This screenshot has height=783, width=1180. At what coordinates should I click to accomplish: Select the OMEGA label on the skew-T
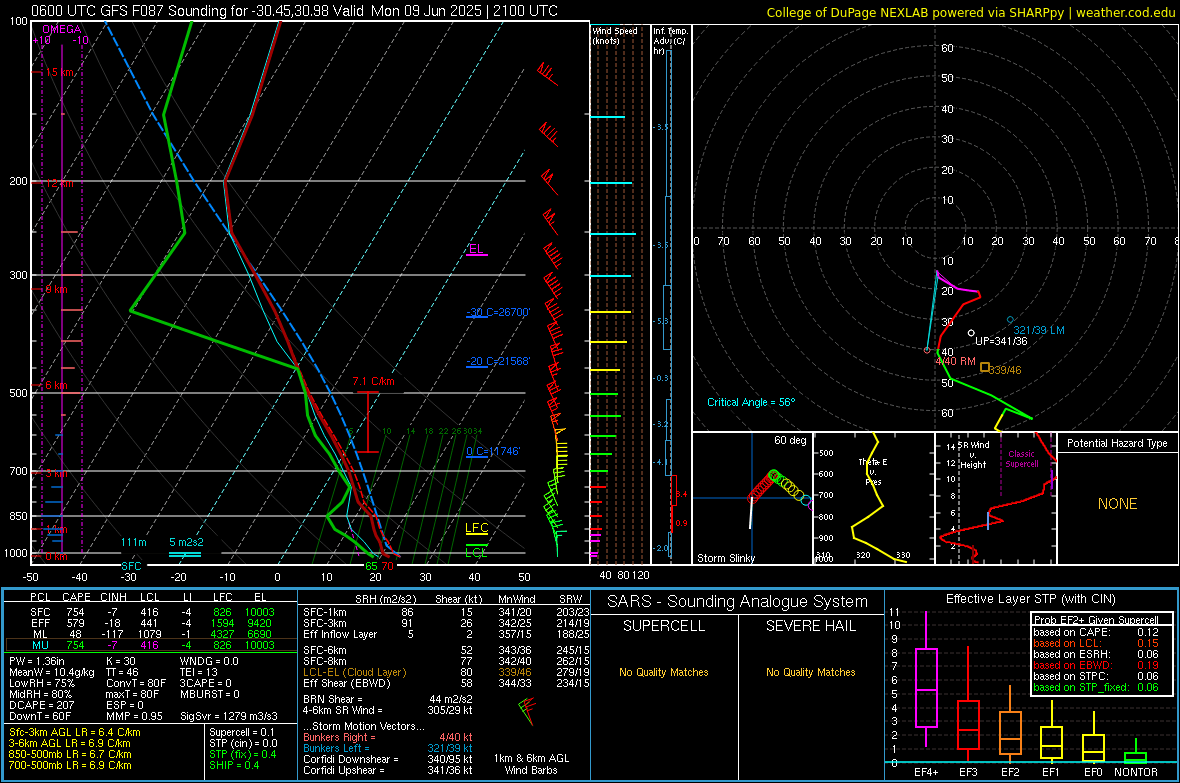(62, 29)
